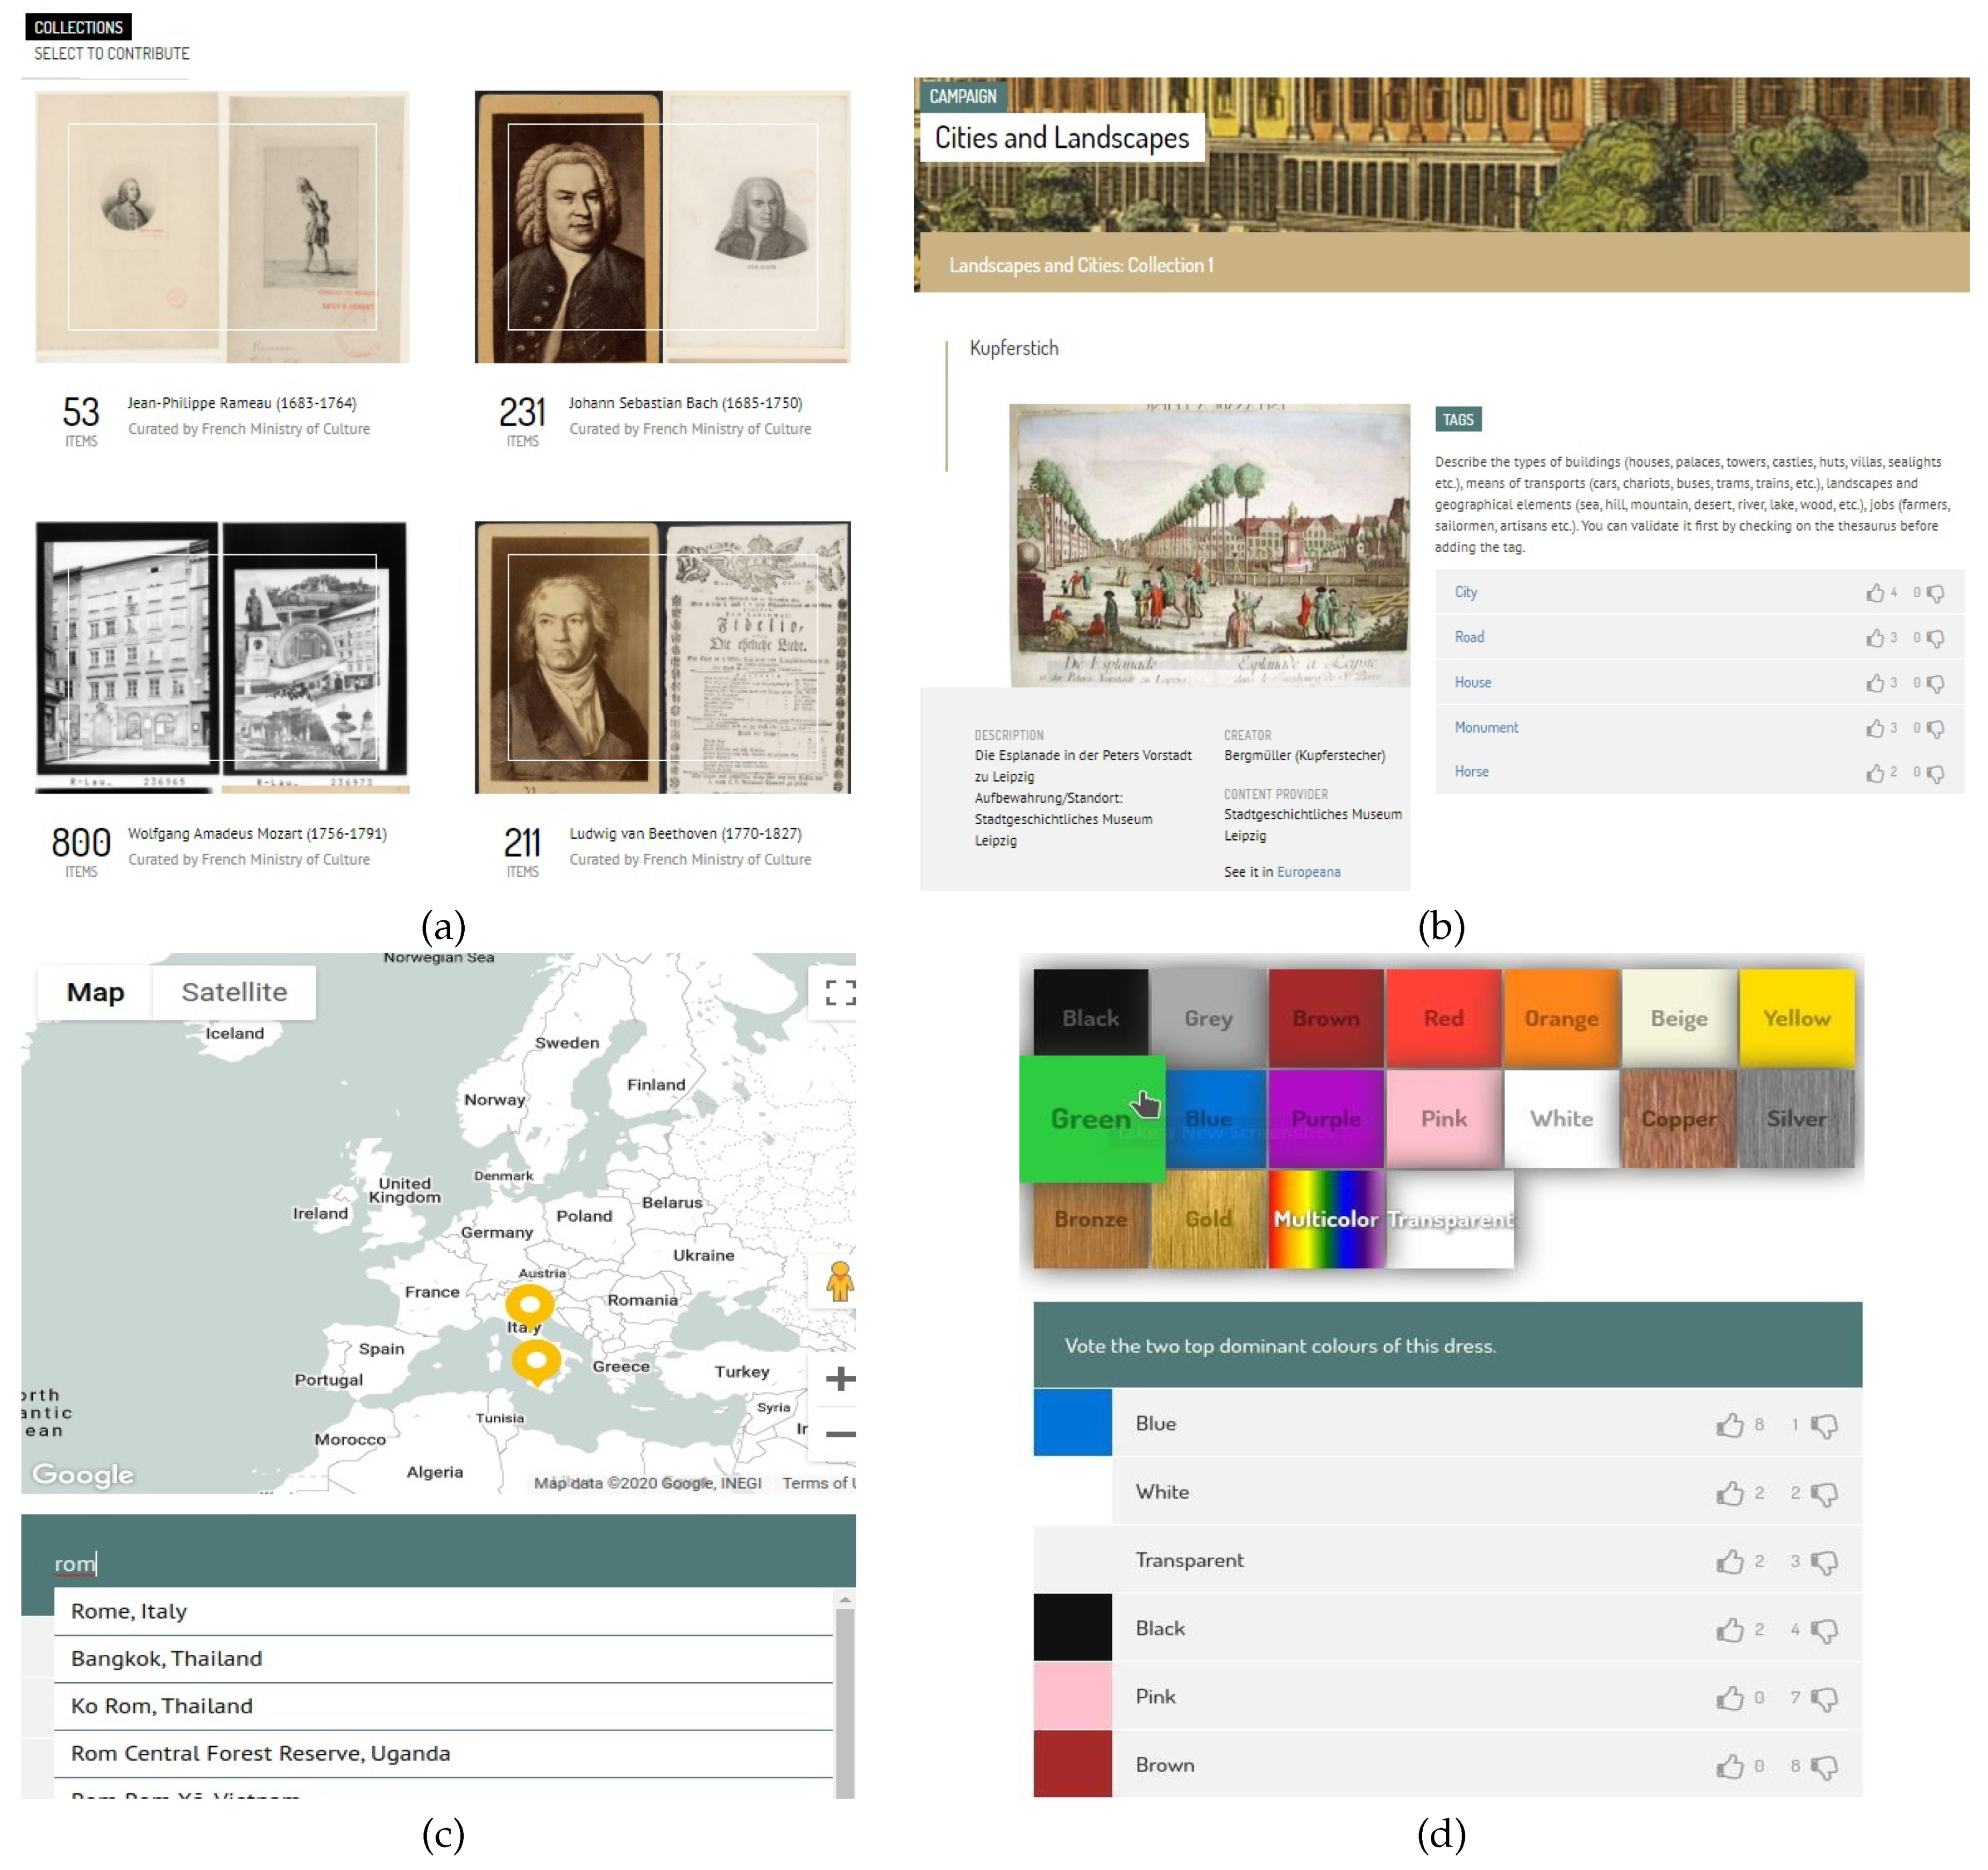Viewport: 1988px width, 1870px height.
Task: Downvote the Brown colour entry
Action: [1824, 1767]
